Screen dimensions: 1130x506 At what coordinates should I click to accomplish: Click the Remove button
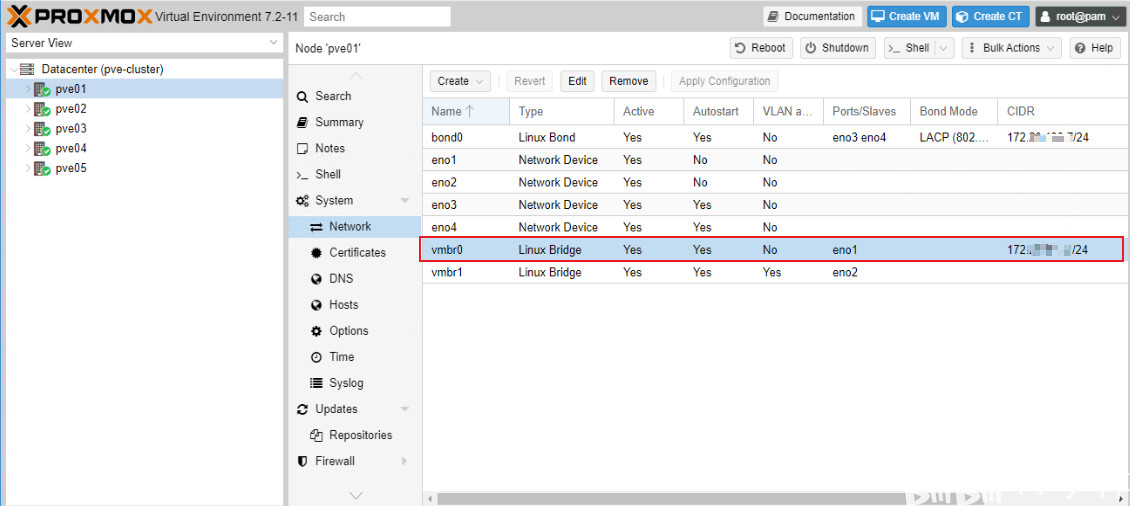coord(628,81)
